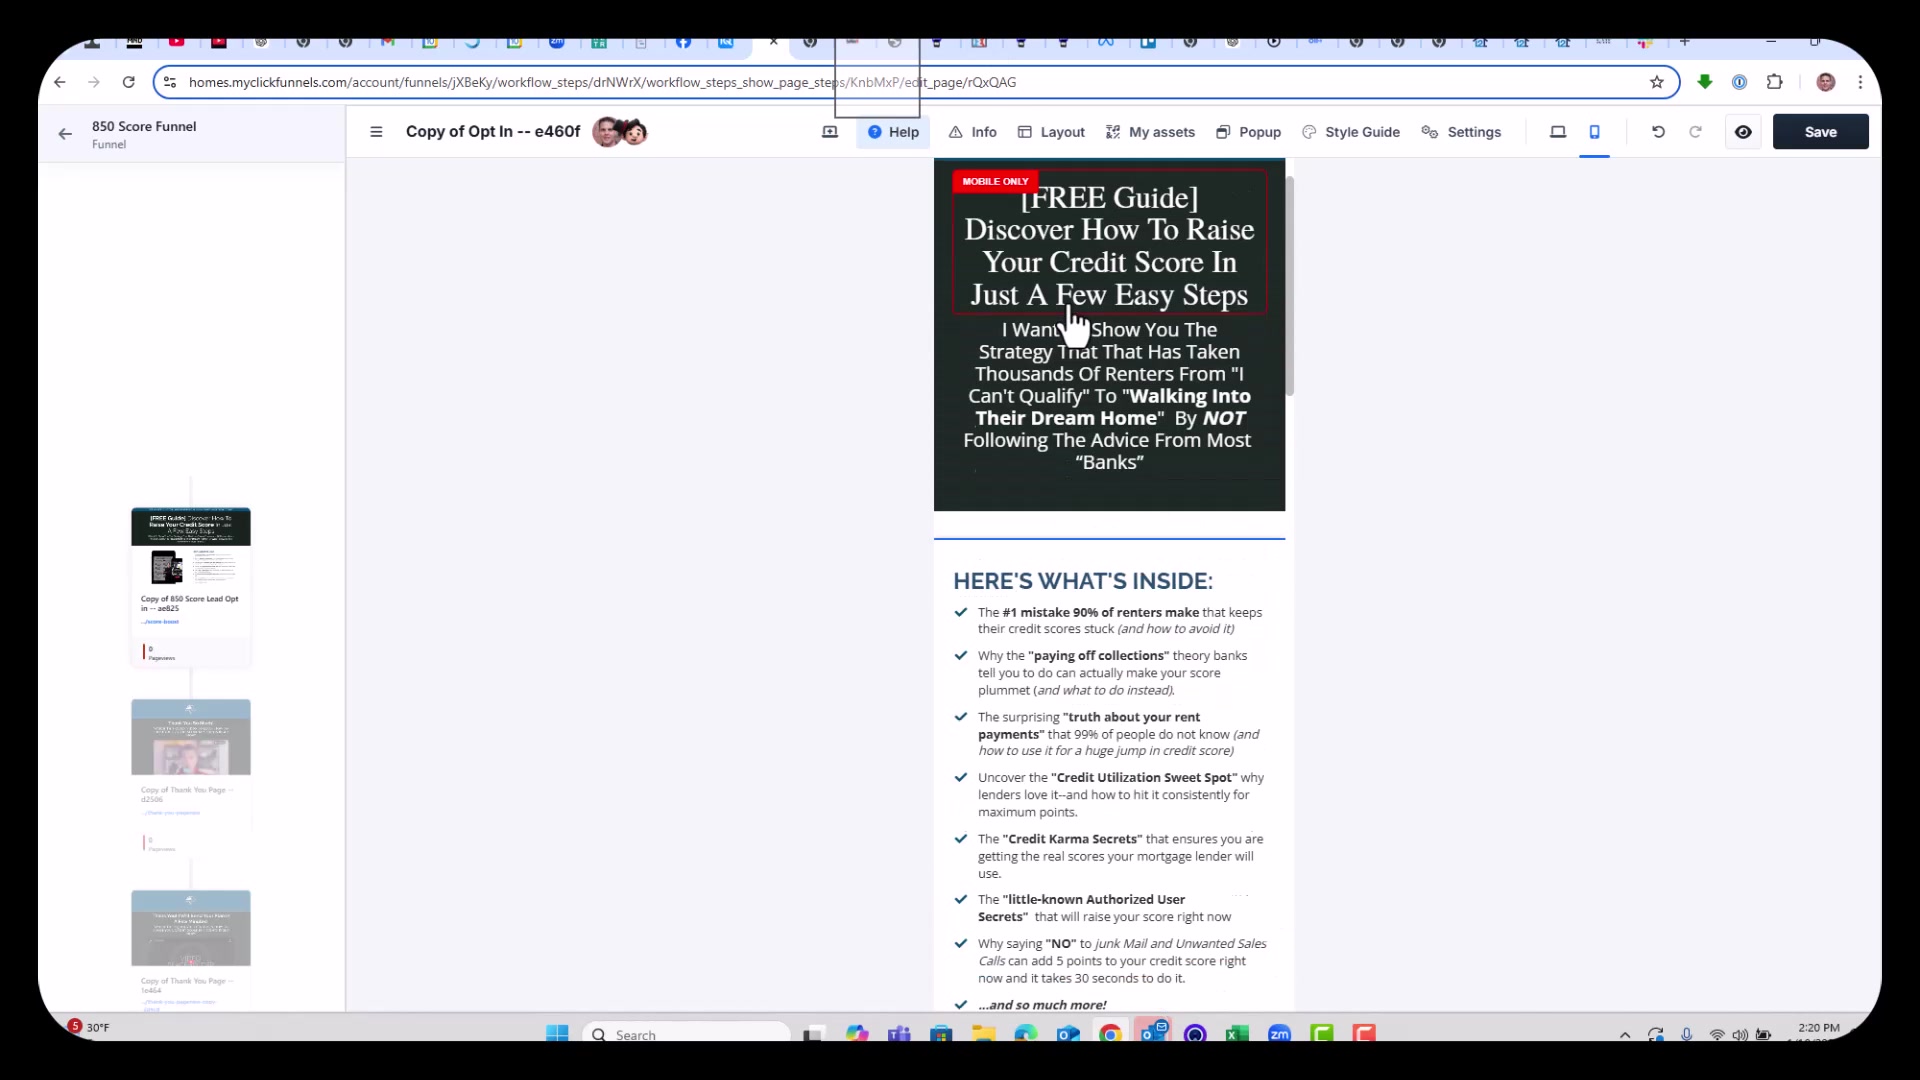This screenshot has height=1080, width=1920.
Task: Open the Help menu
Action: [893, 132]
